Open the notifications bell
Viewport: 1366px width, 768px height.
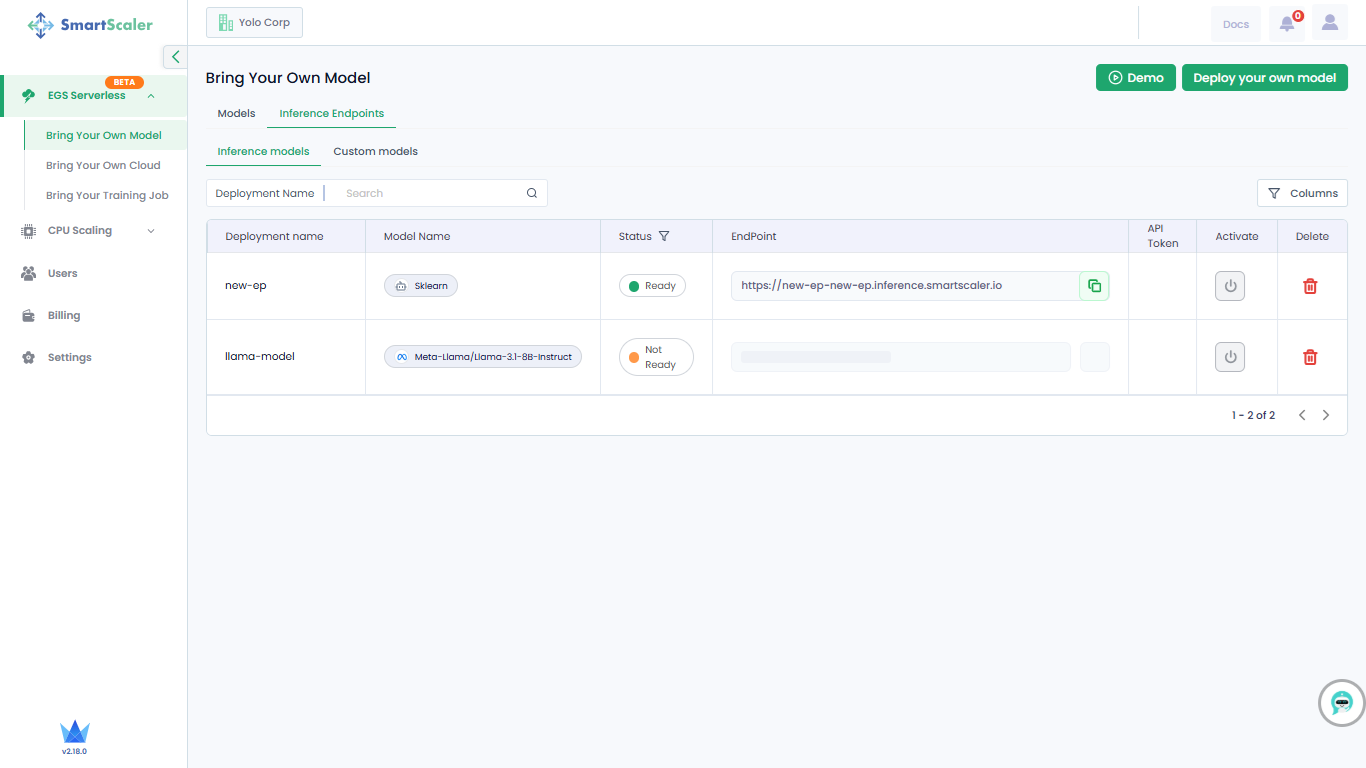point(1287,24)
